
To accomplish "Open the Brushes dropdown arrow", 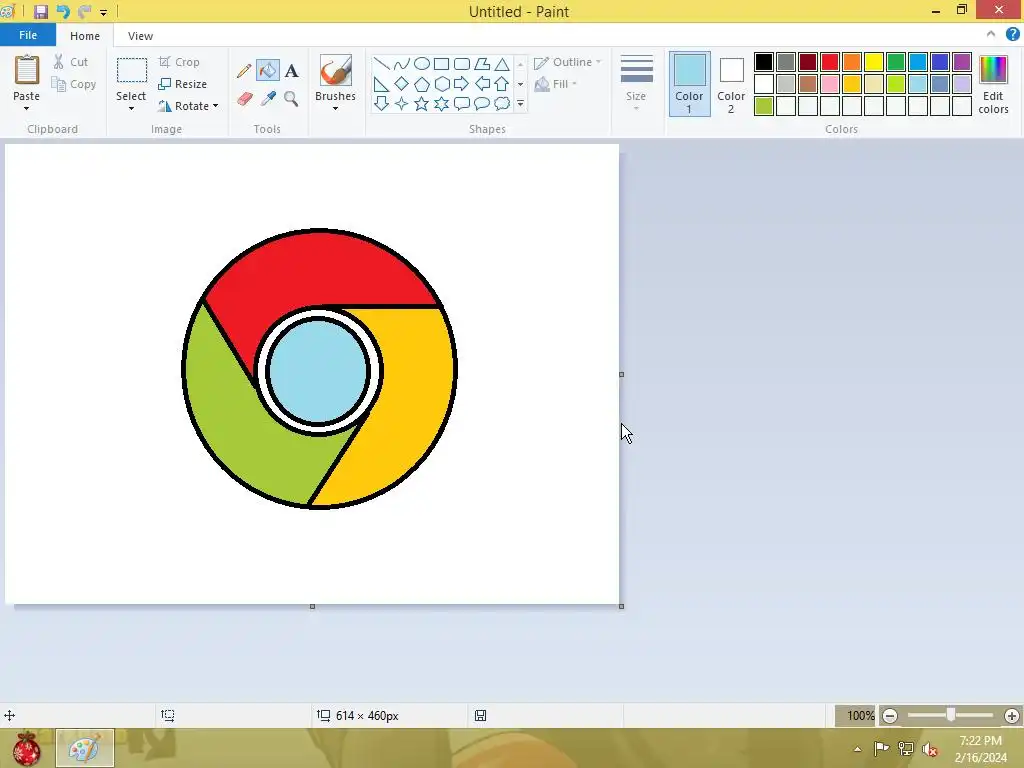I will [335, 108].
